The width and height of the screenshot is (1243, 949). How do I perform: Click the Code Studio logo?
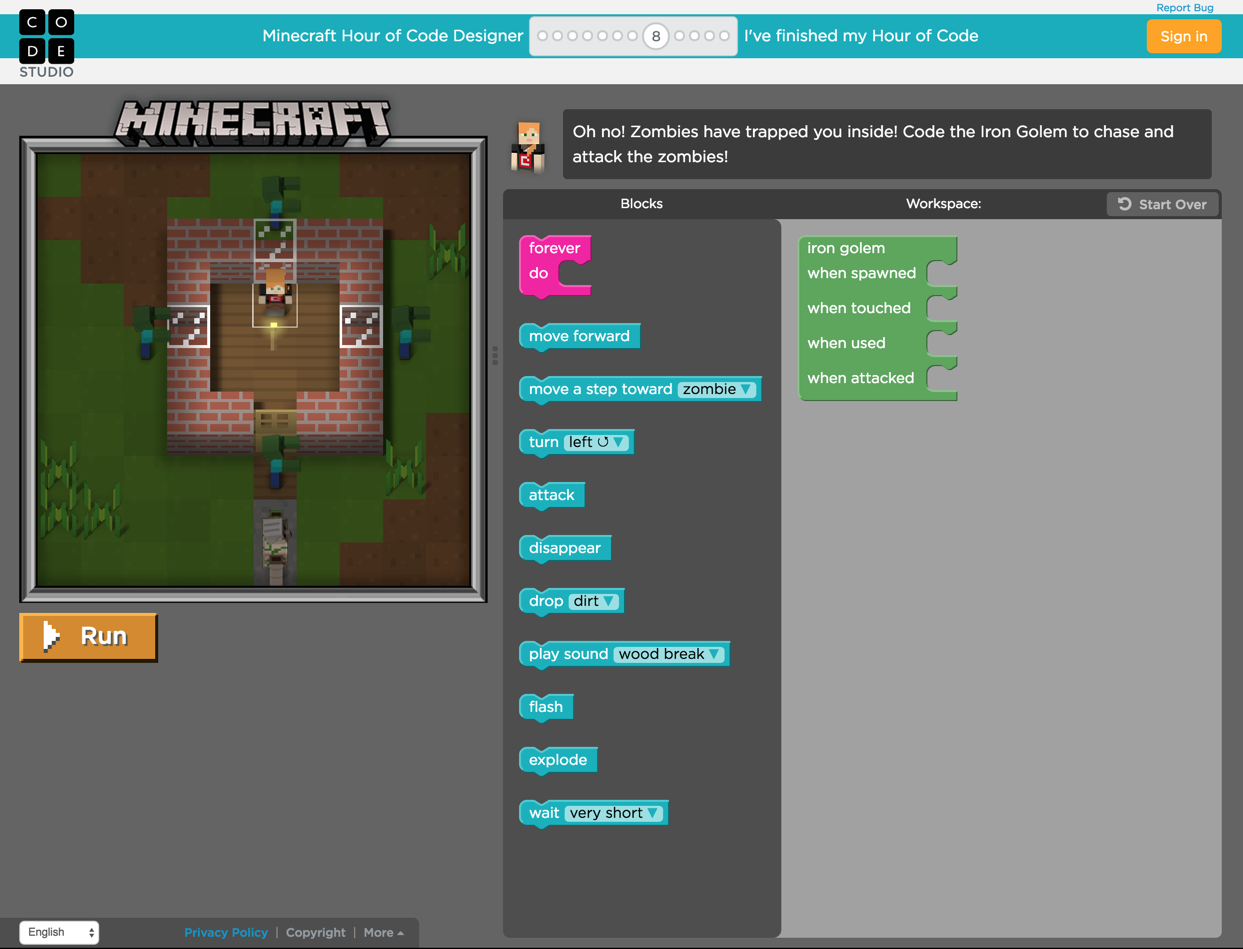(x=46, y=40)
